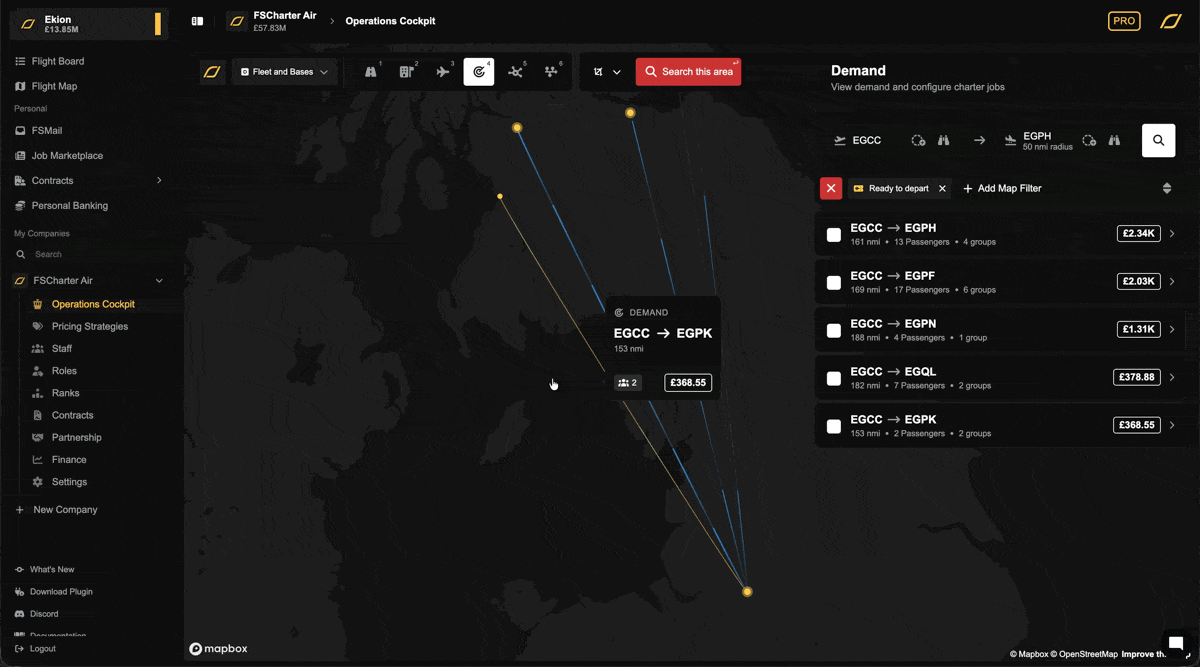Click binoculars icon next to EGCC departure
Image resolution: width=1200 pixels, height=667 pixels.
point(943,141)
